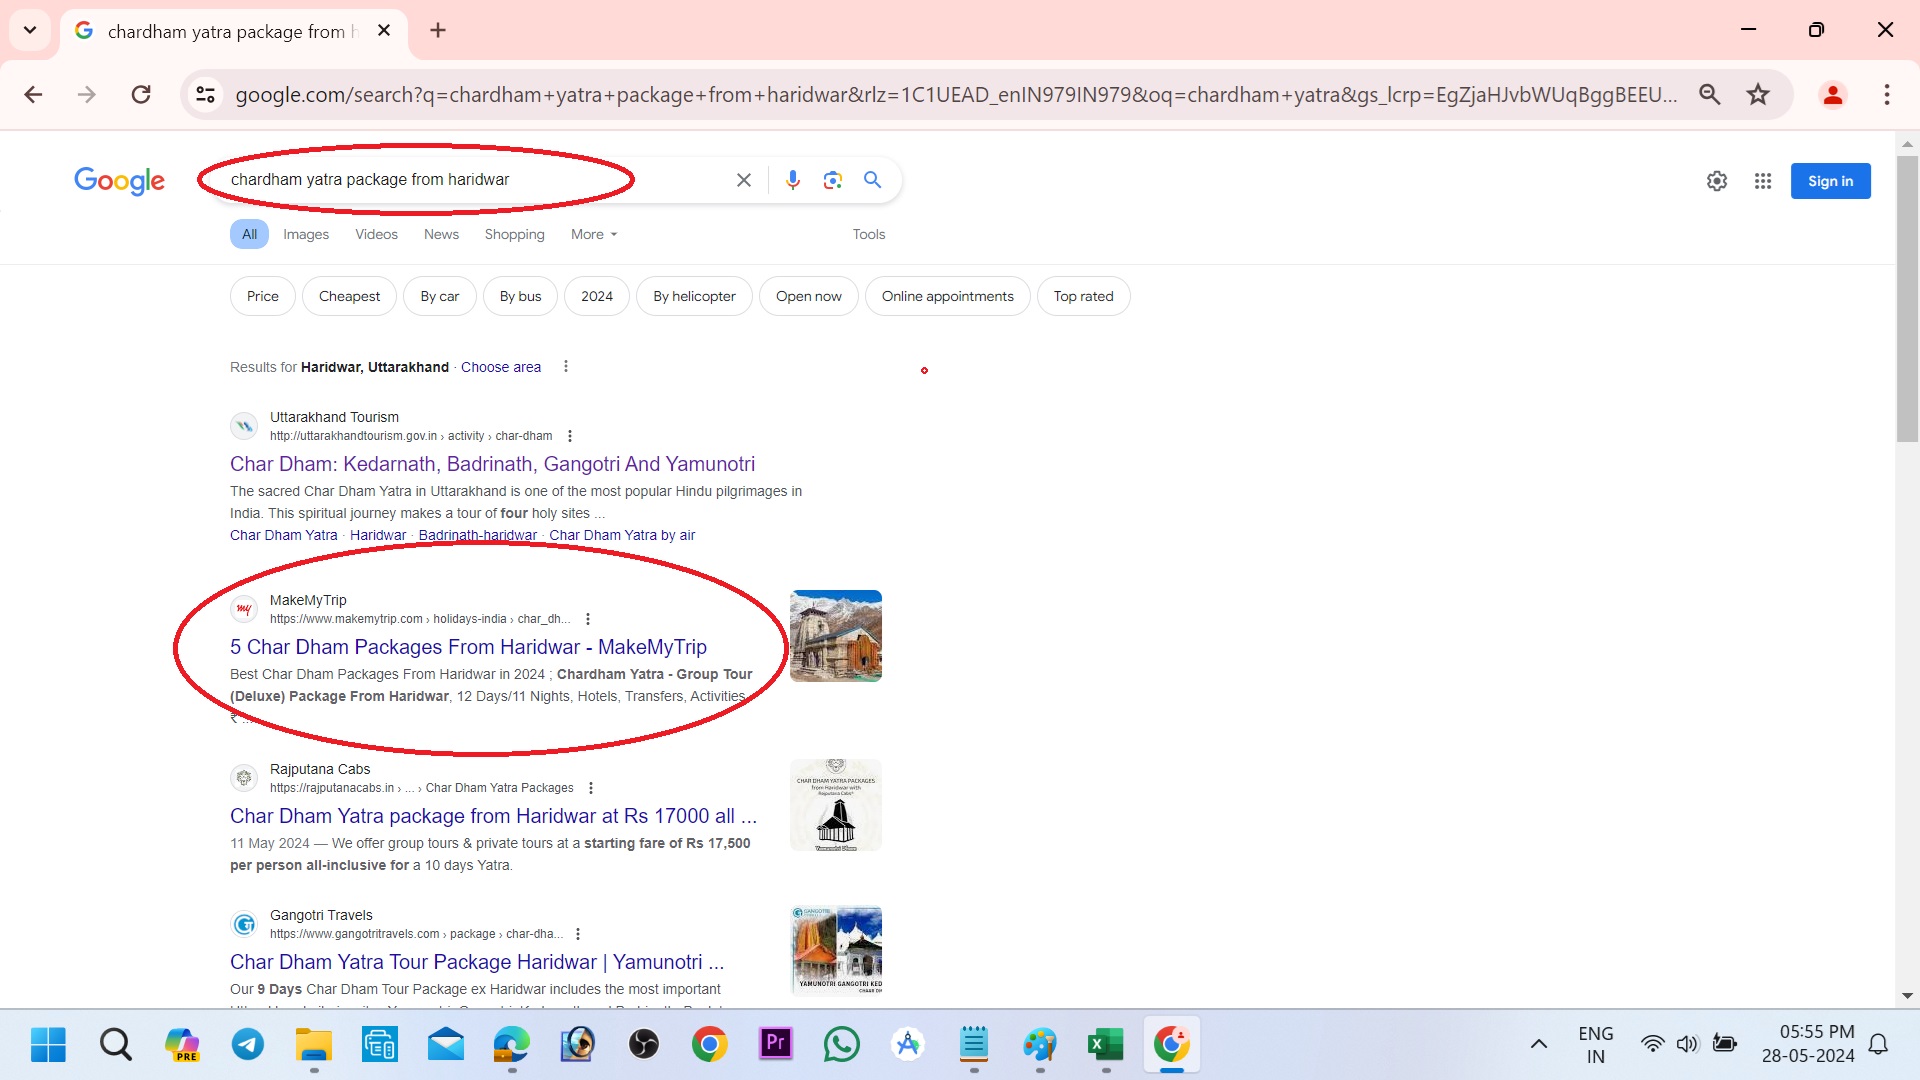Viewport: 1920px width, 1080px height.
Task: Start a voice search with the microphone
Action: [x=793, y=180]
